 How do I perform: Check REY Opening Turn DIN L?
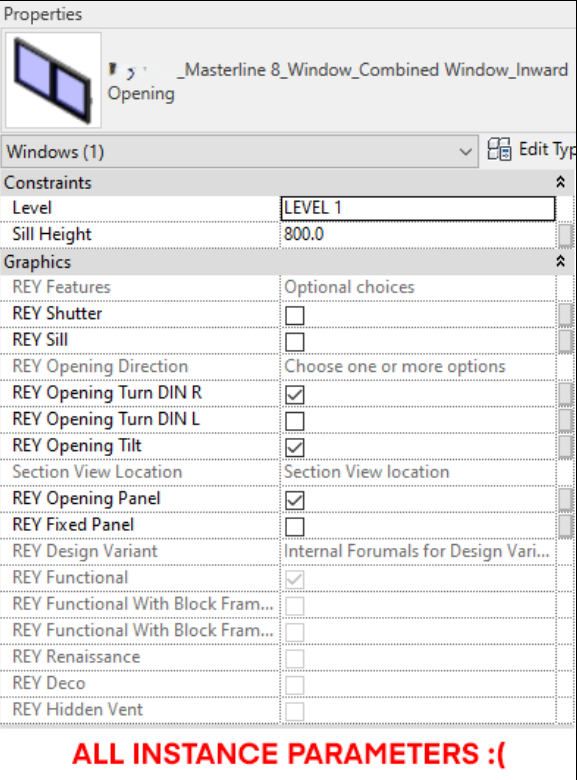coord(295,421)
